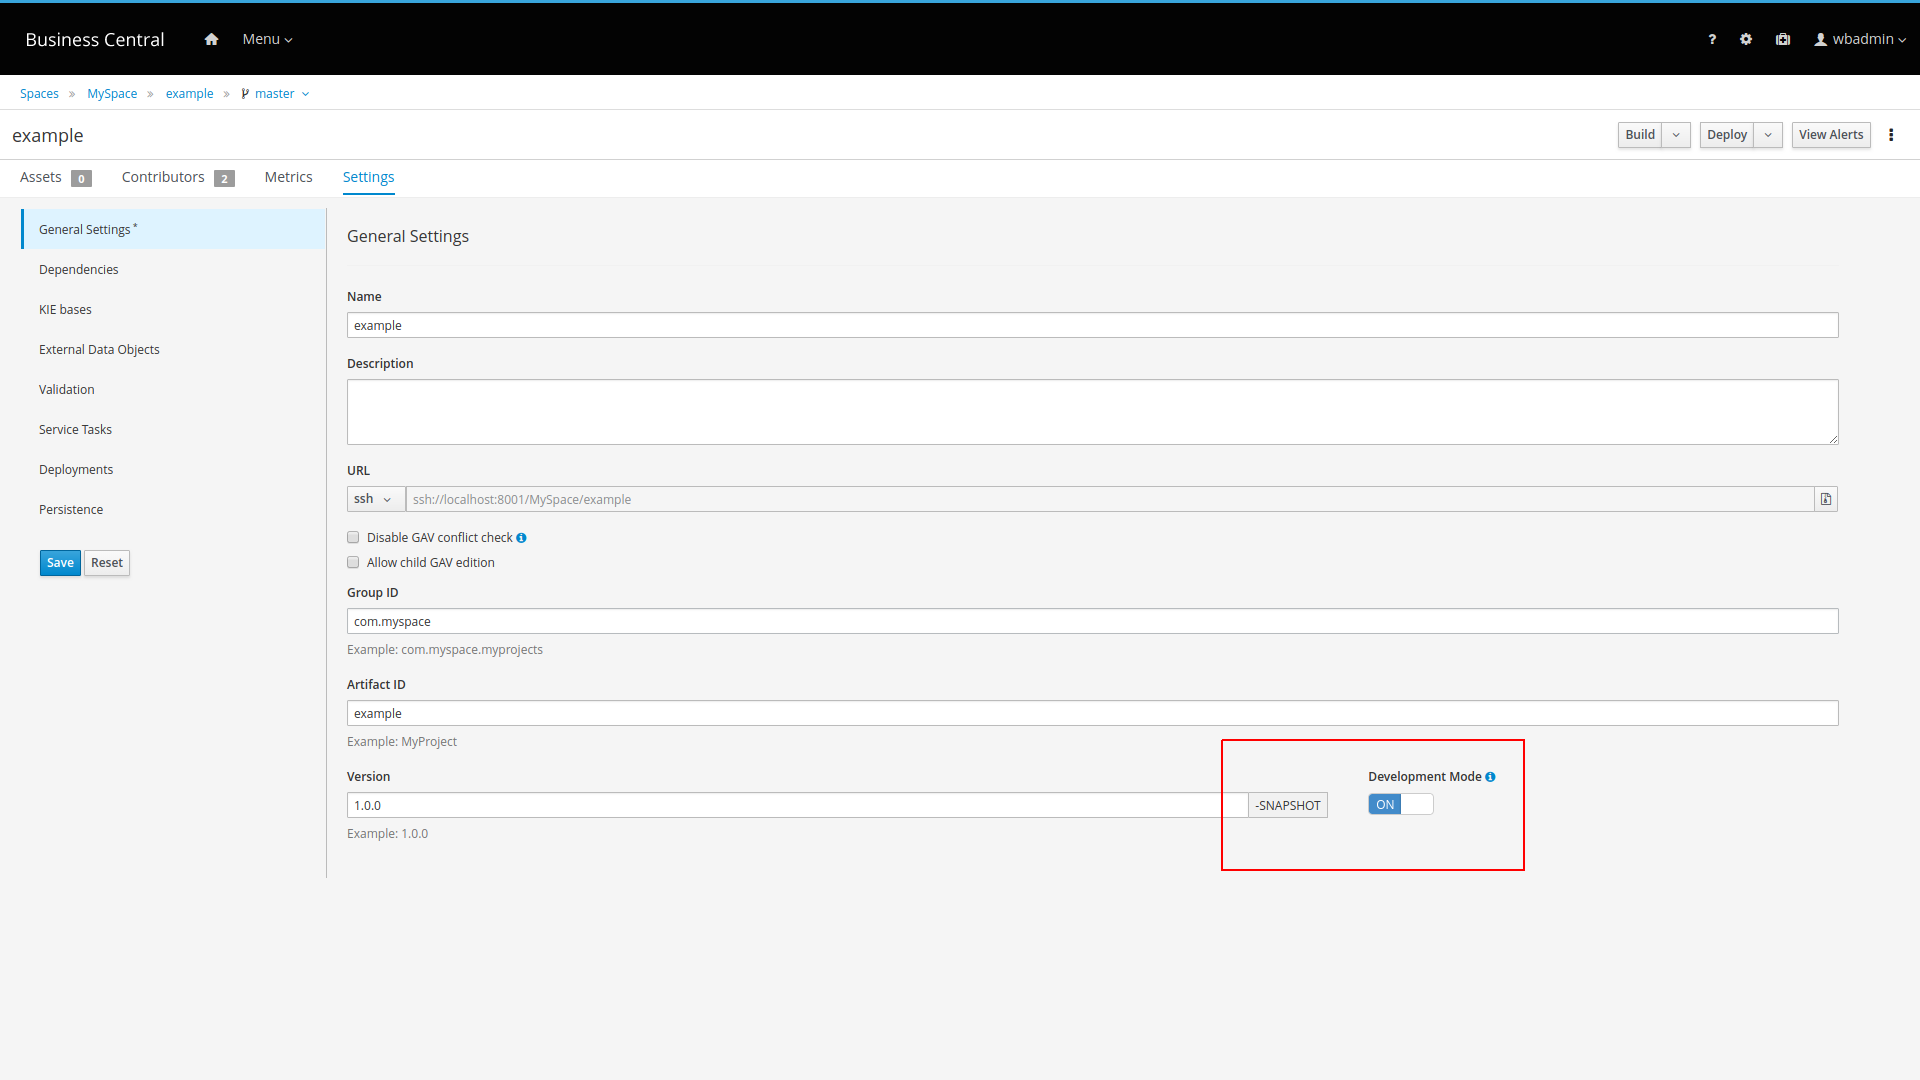Open the admin settings gear icon

1746,39
